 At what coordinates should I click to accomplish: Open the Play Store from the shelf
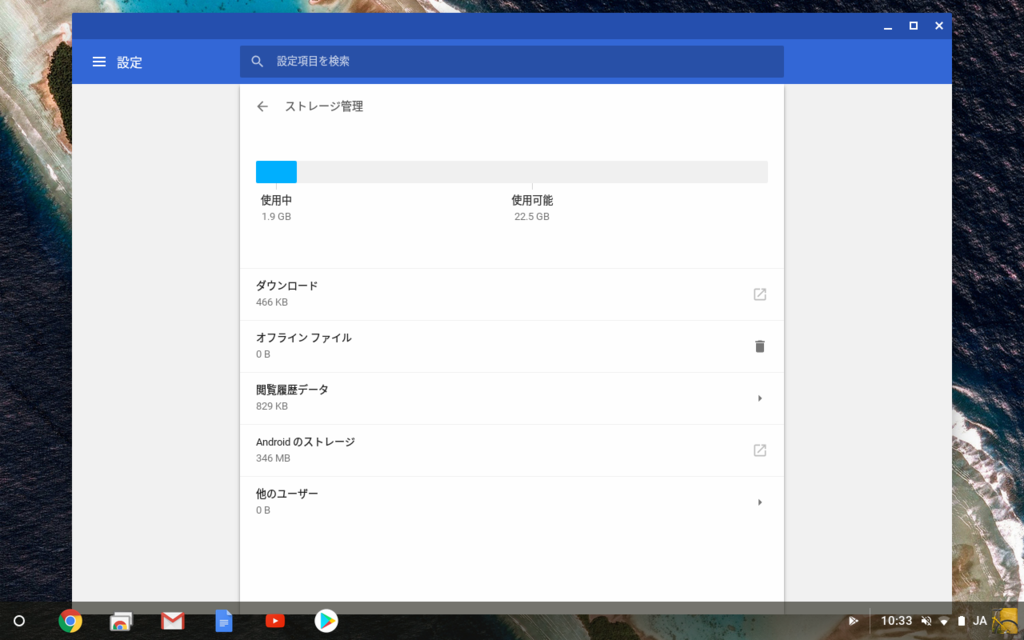click(x=326, y=621)
